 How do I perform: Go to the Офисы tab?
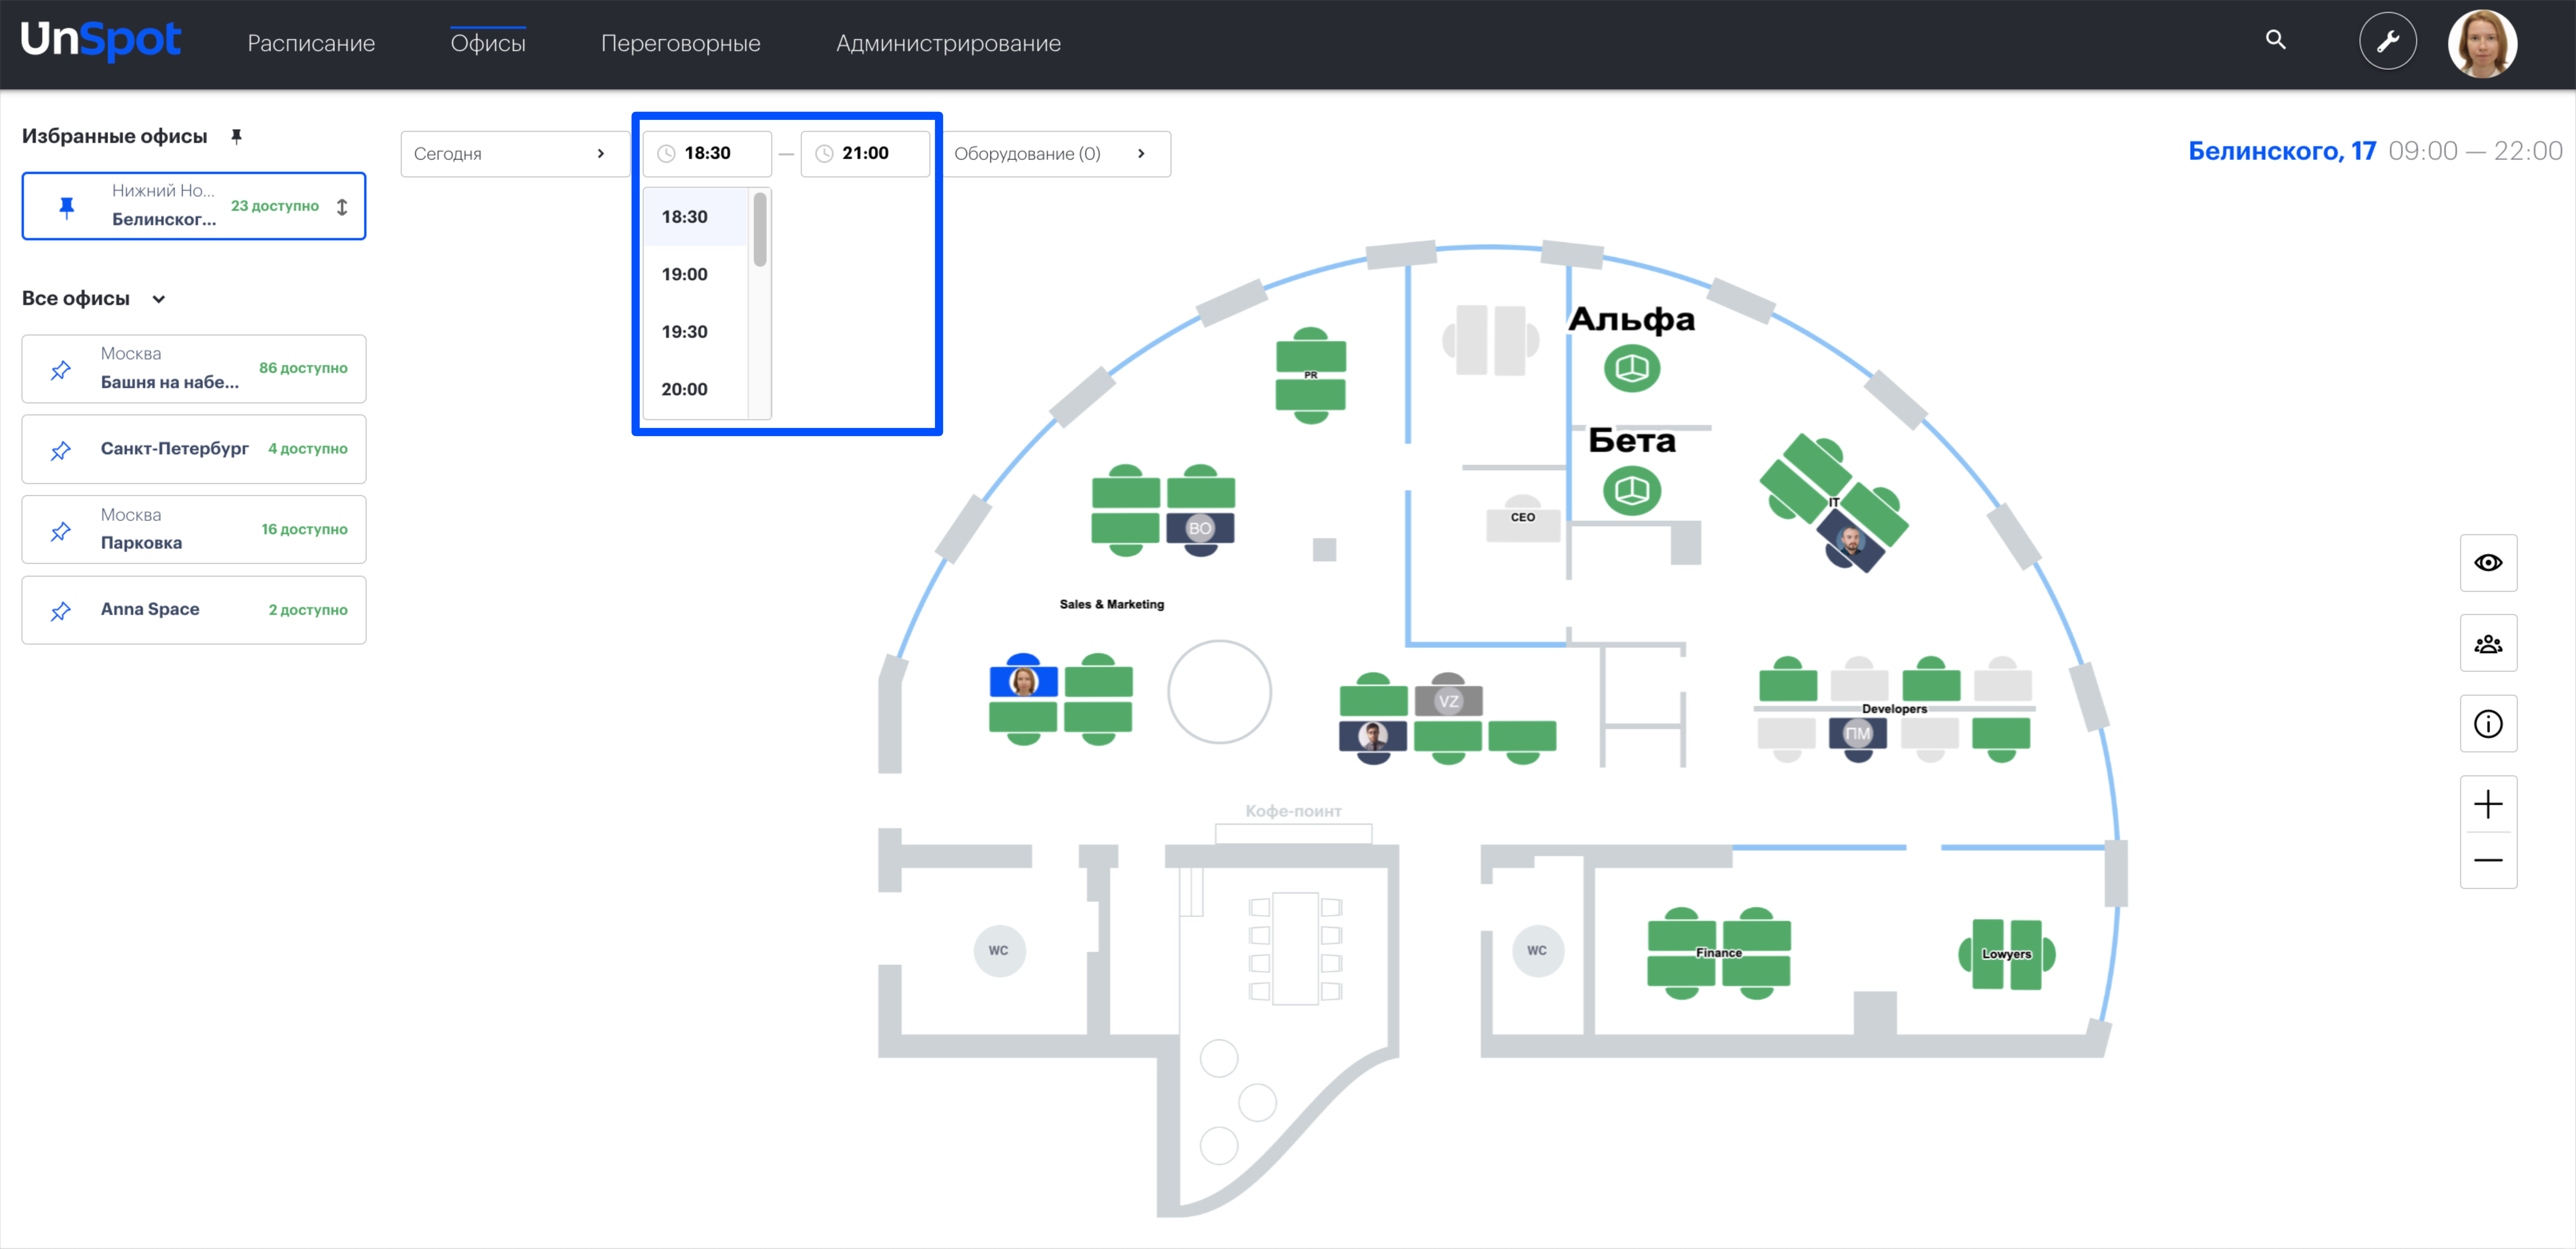click(x=488, y=43)
